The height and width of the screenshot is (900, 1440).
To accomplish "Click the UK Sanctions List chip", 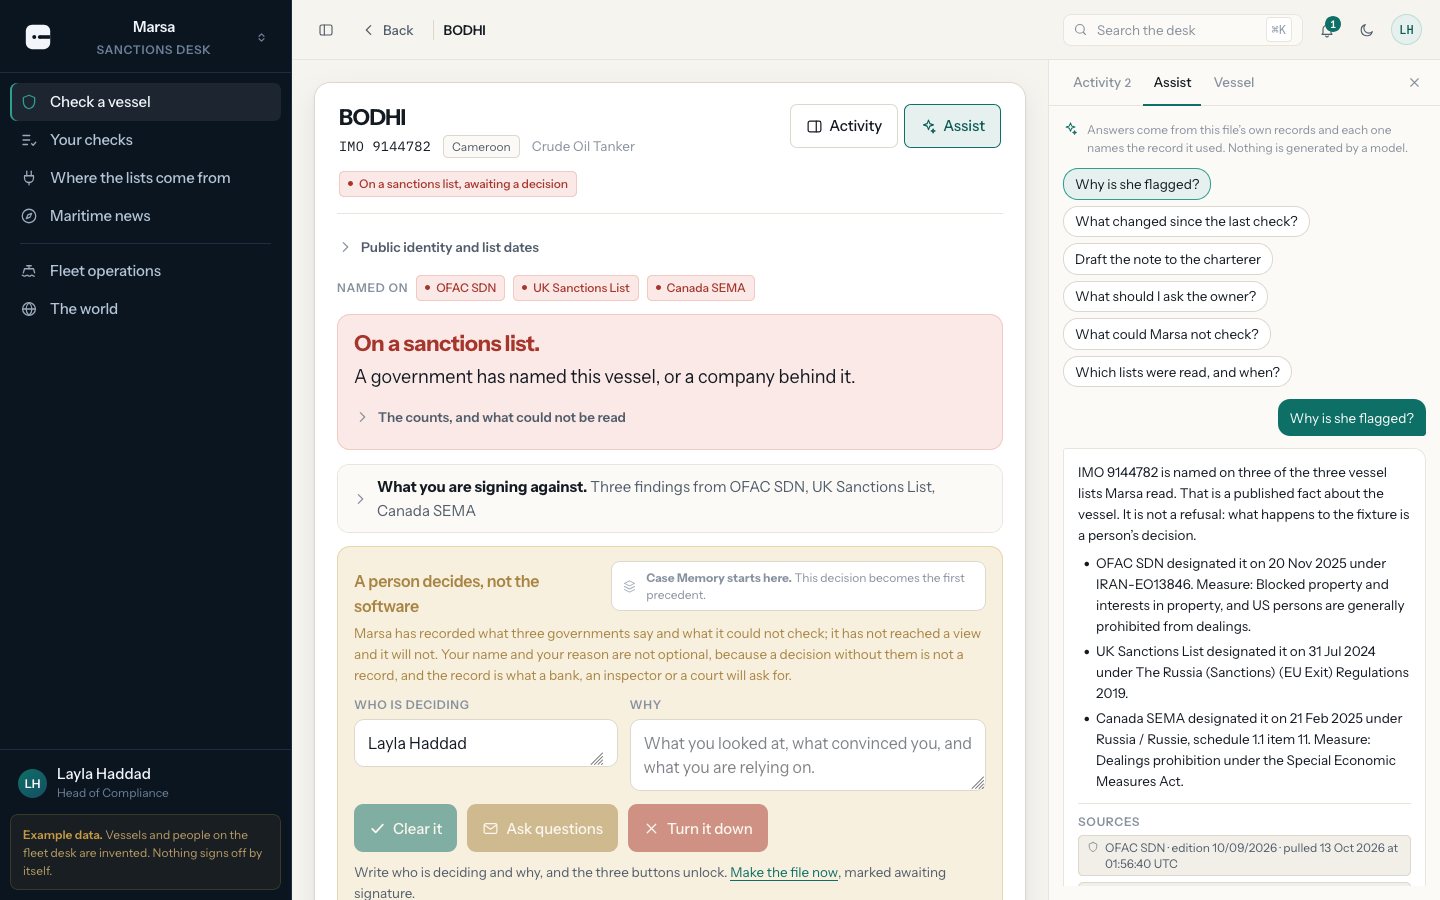I will (576, 288).
